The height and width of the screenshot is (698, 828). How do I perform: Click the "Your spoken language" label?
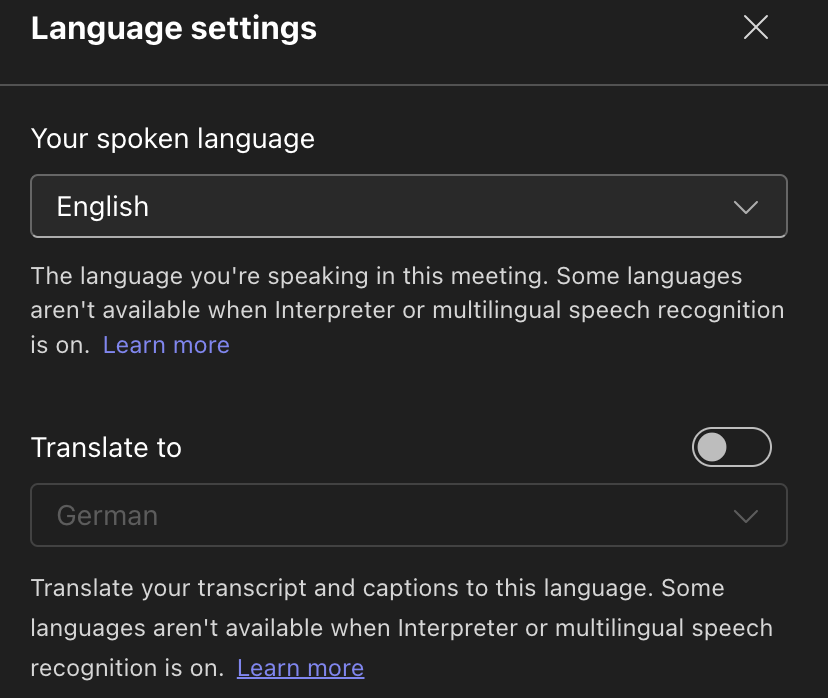[173, 138]
